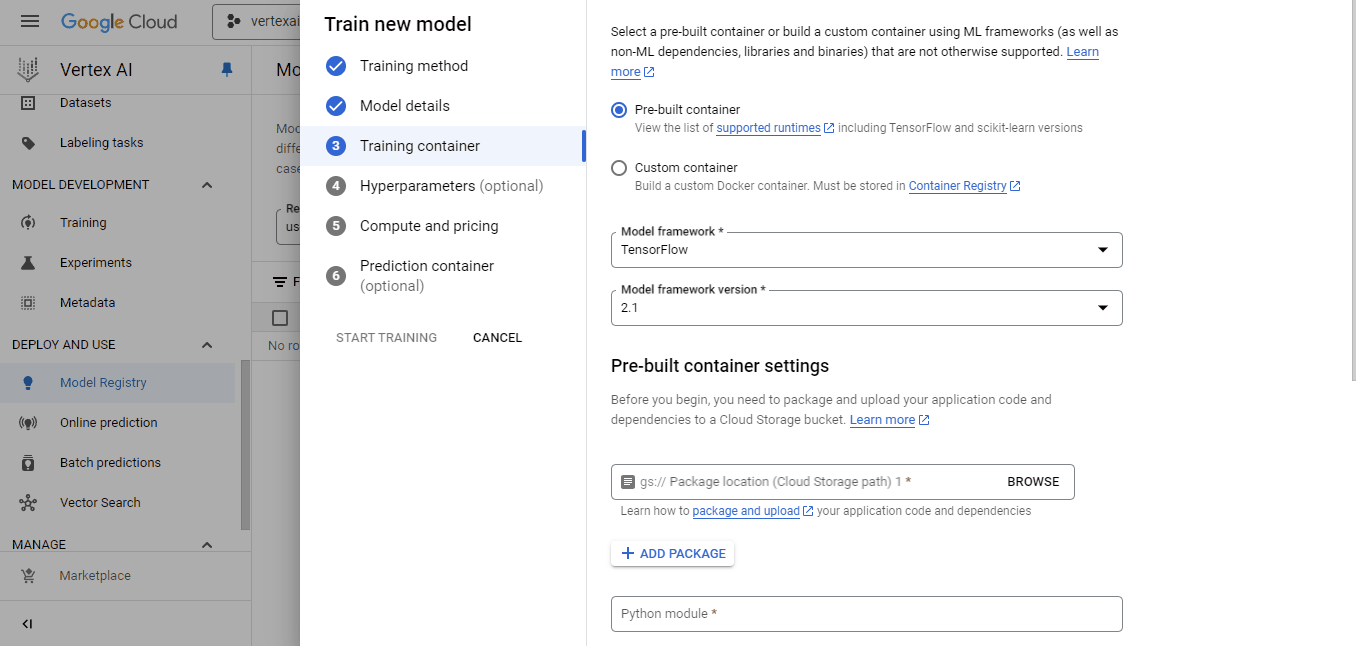Click the Vertex AI product icon

(28, 70)
